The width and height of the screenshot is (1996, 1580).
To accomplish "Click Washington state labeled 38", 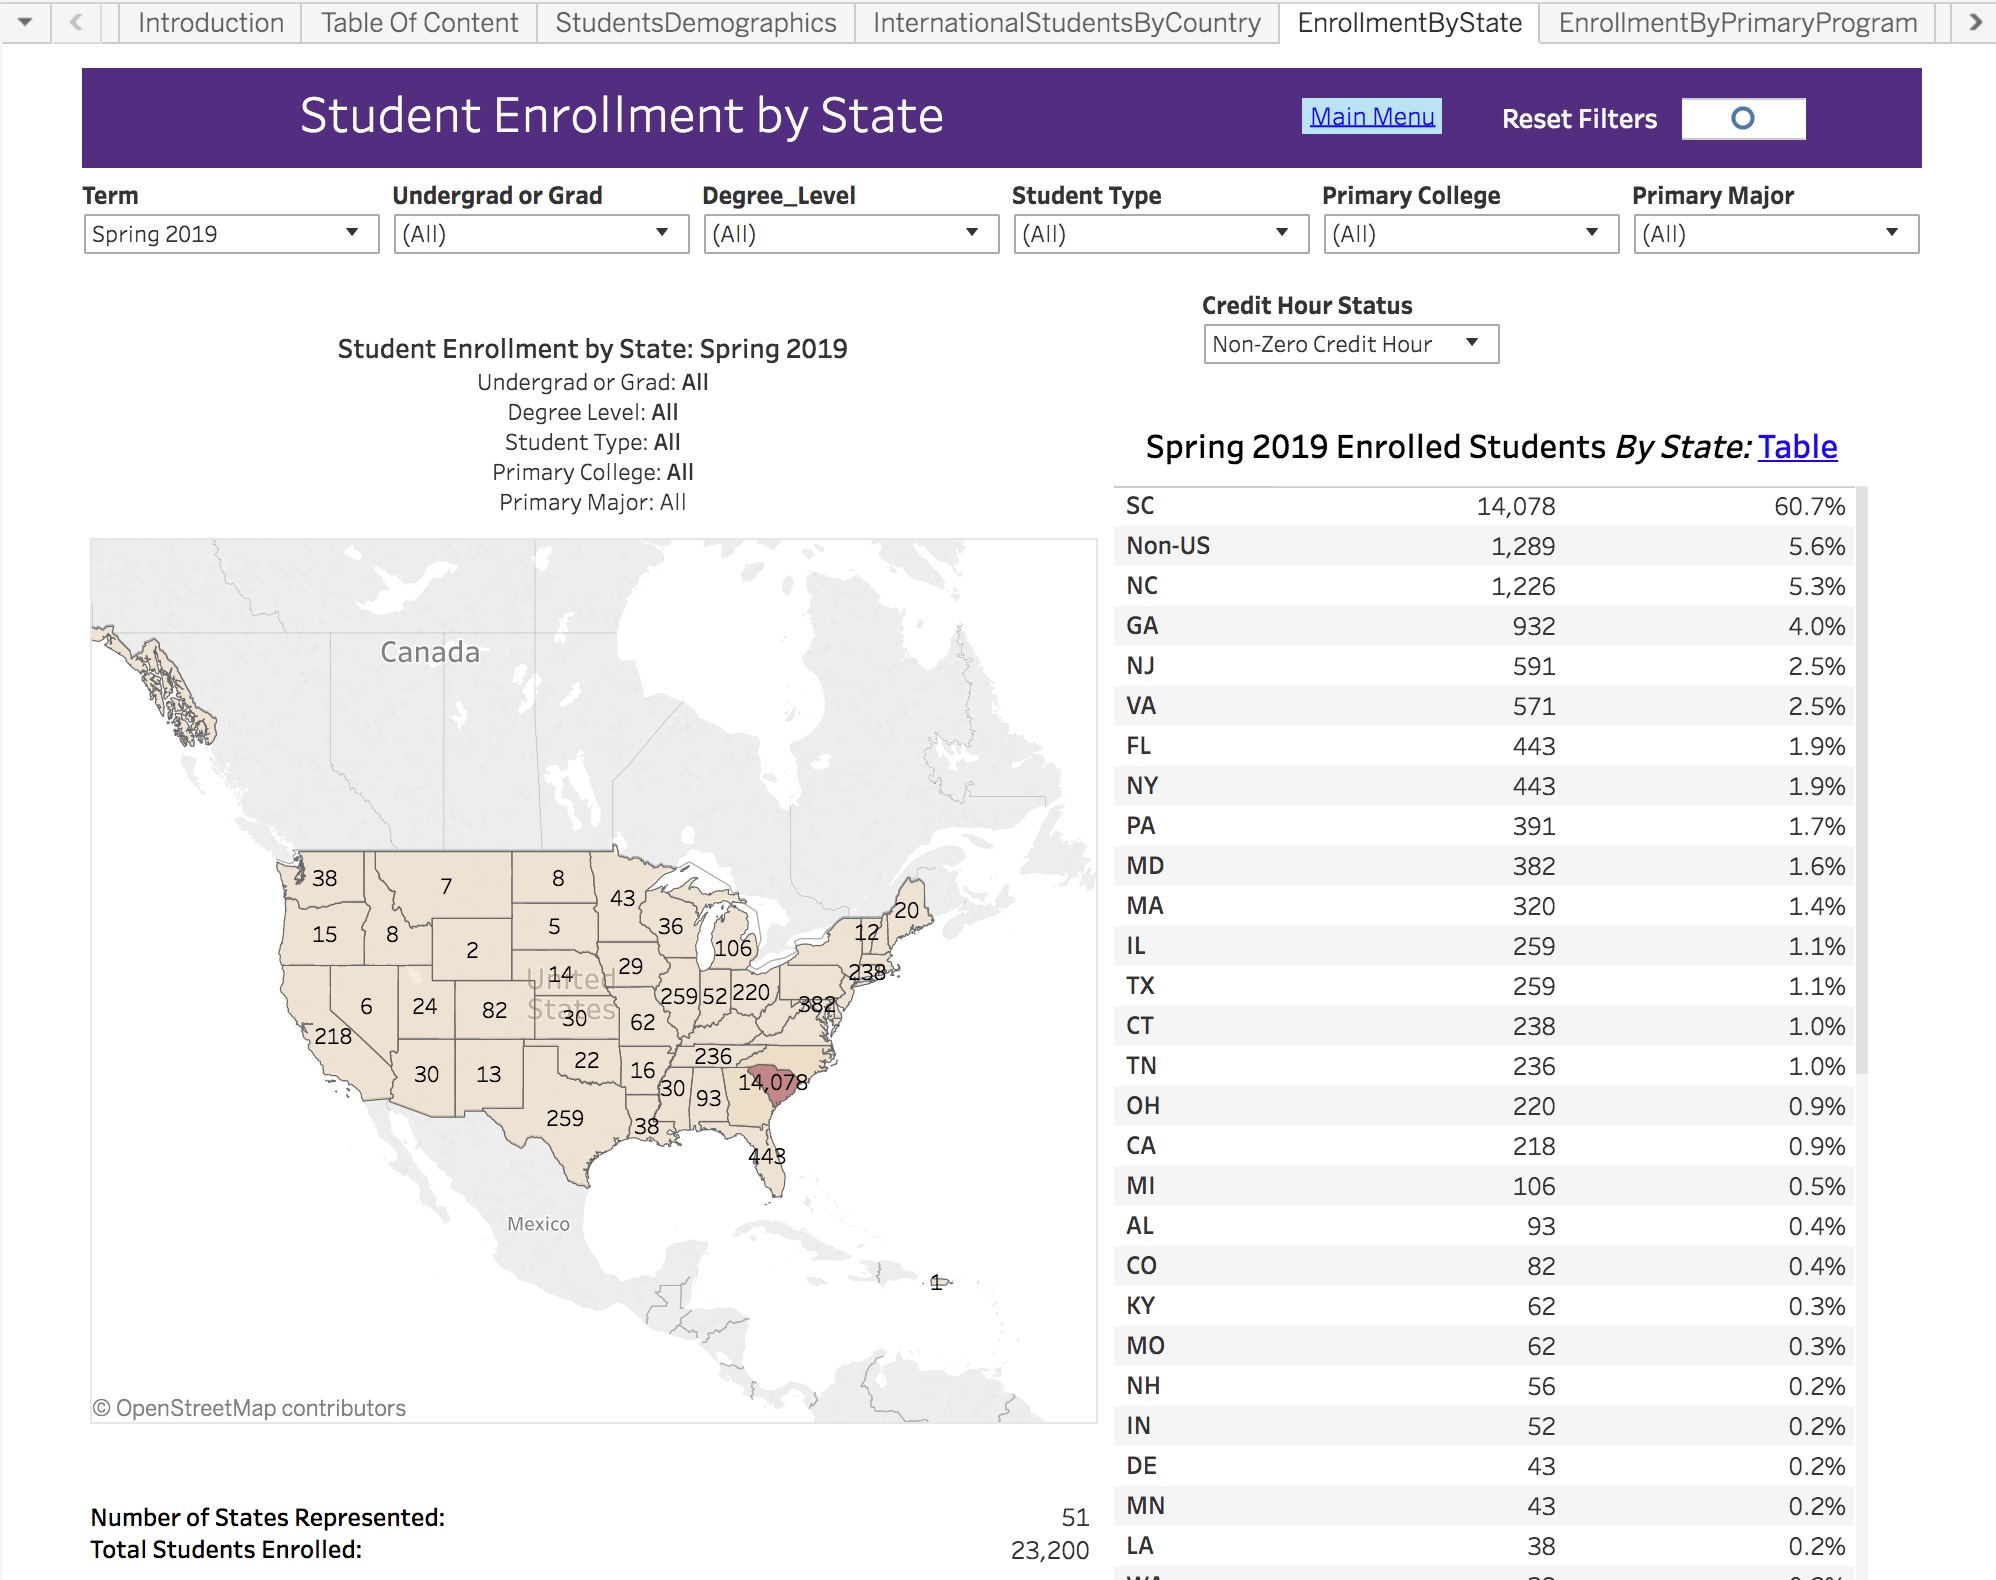I will tap(324, 878).
